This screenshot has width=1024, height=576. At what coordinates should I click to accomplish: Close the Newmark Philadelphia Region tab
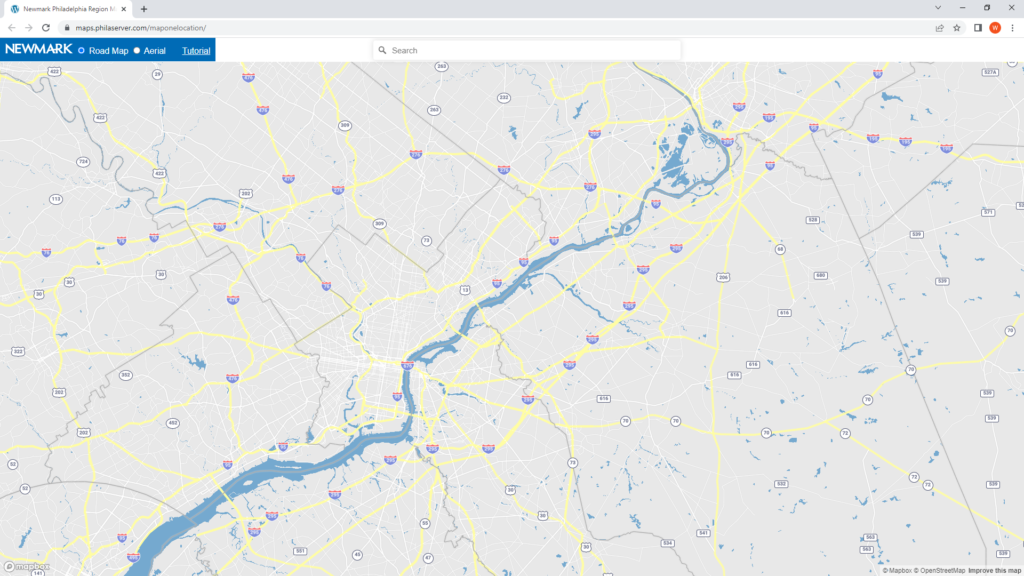125,9
